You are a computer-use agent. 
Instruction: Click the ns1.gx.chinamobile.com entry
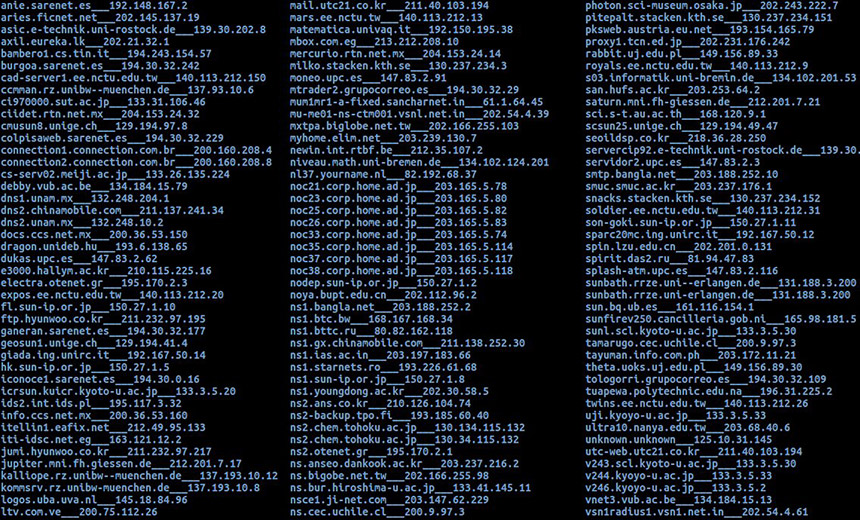point(408,343)
